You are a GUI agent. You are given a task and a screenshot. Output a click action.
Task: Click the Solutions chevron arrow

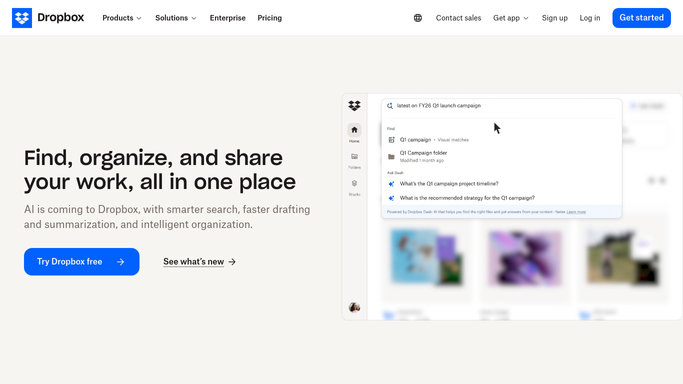tap(194, 18)
